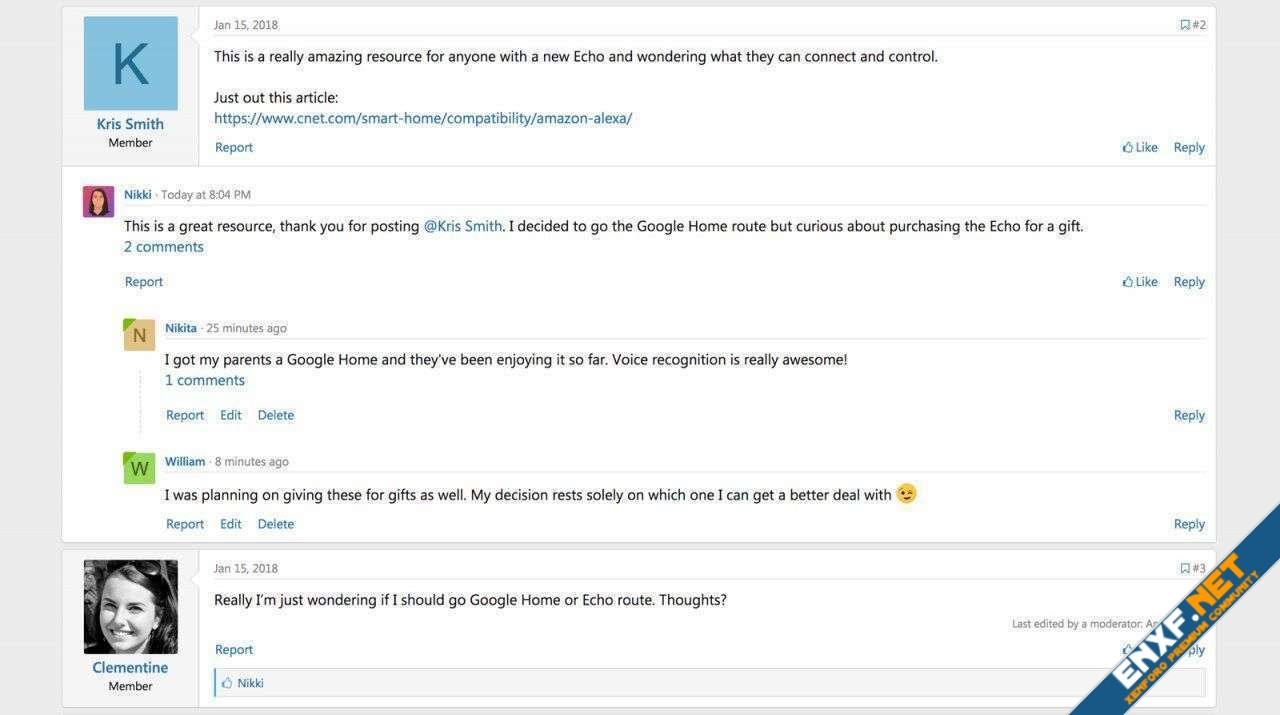Click the @Kris Smith mention link
The height and width of the screenshot is (715, 1280).
pos(463,226)
